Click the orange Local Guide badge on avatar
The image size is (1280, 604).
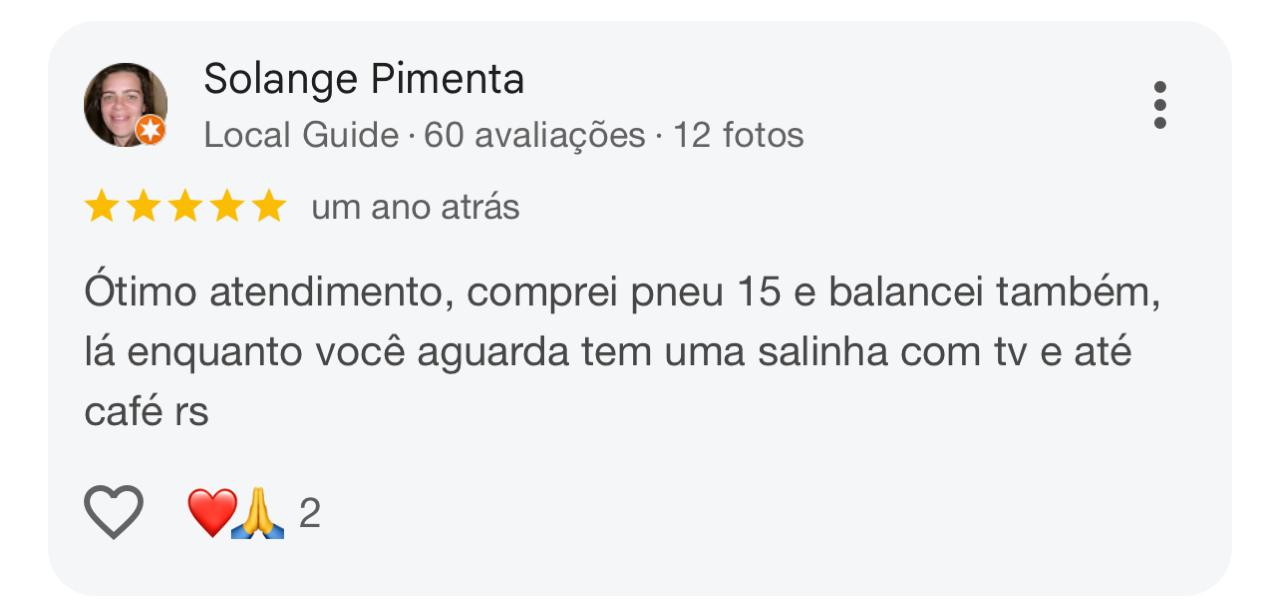click(151, 130)
